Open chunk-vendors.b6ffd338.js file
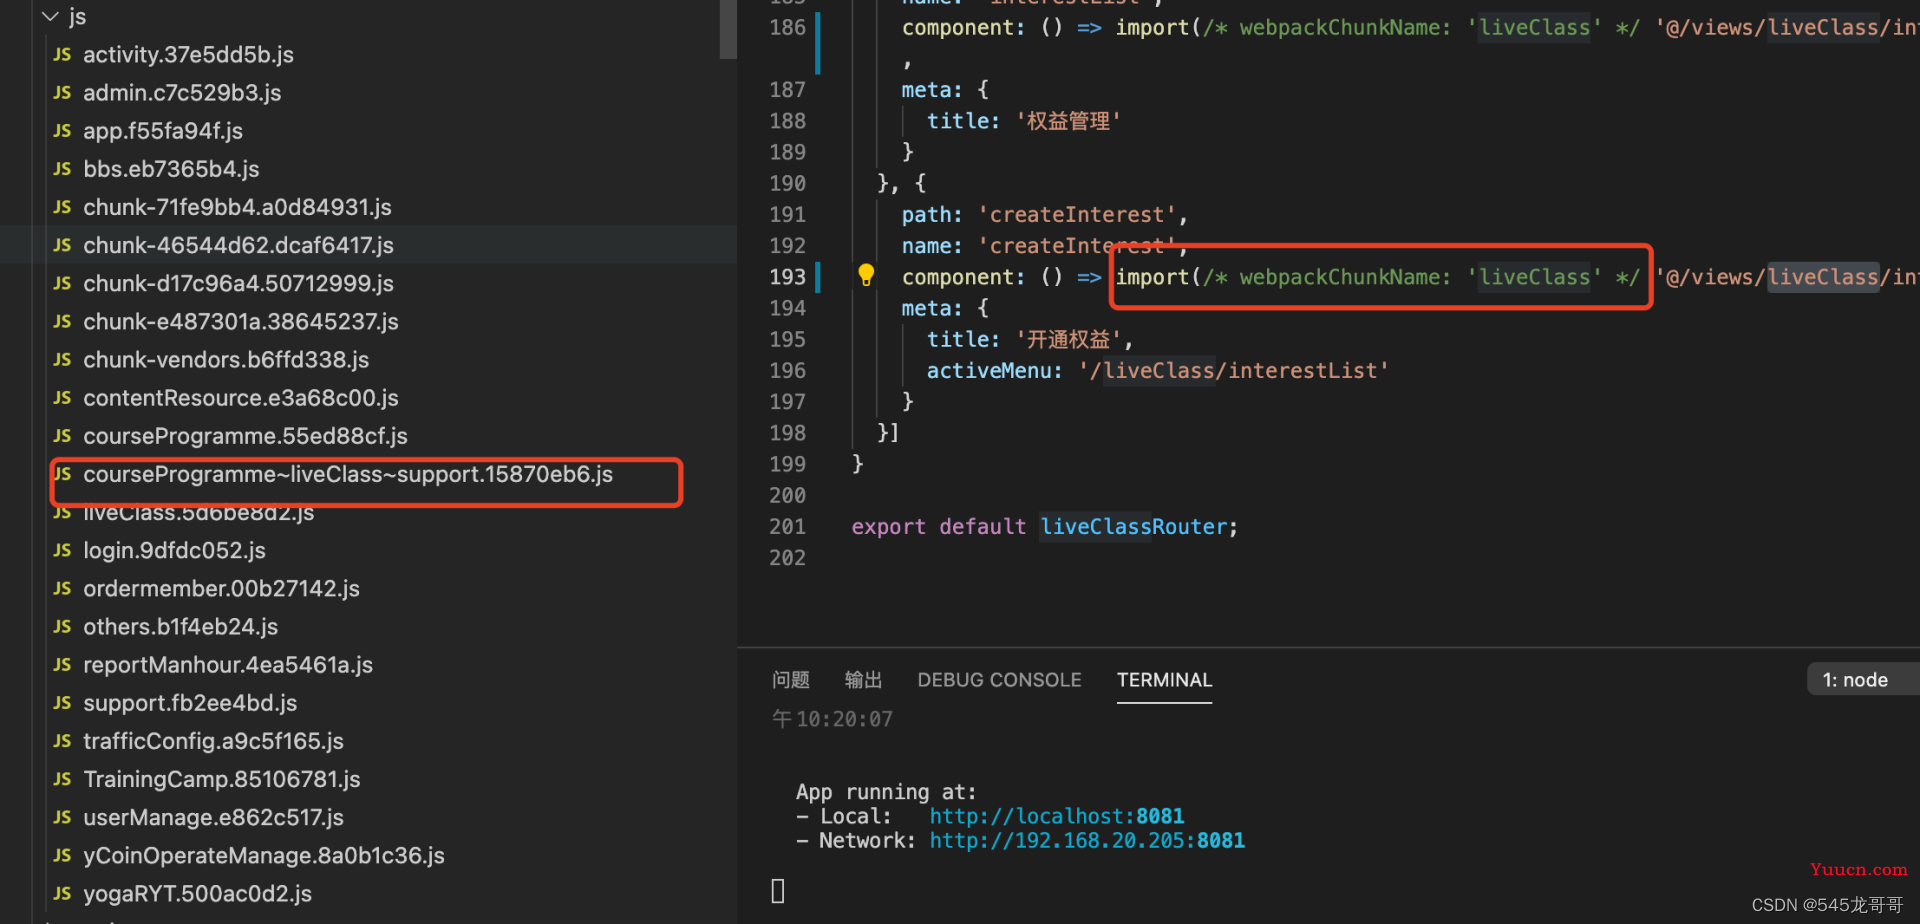Screen dimensions: 1920x924 226,360
